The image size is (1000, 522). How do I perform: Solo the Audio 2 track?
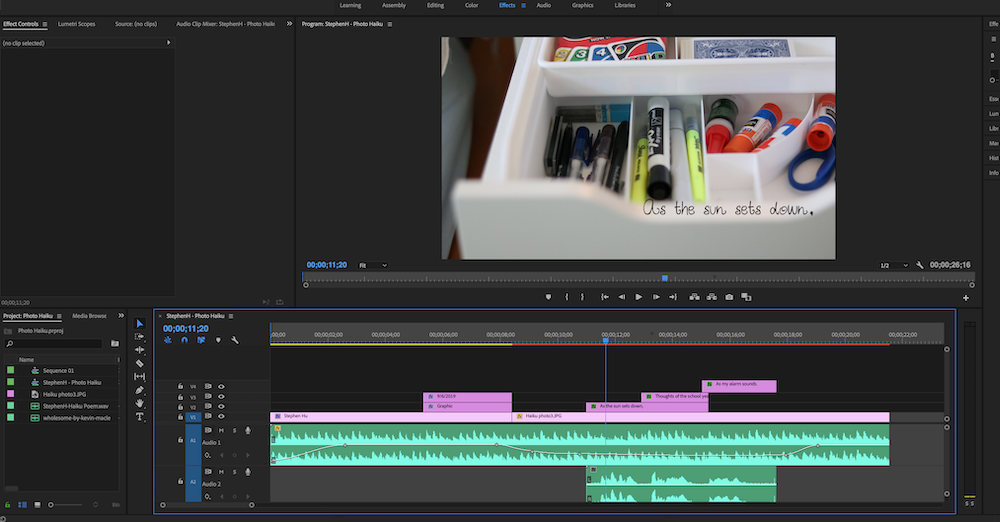234,472
